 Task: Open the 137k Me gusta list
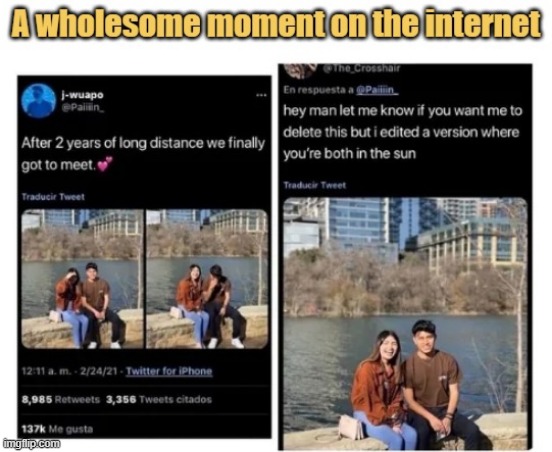point(57,429)
